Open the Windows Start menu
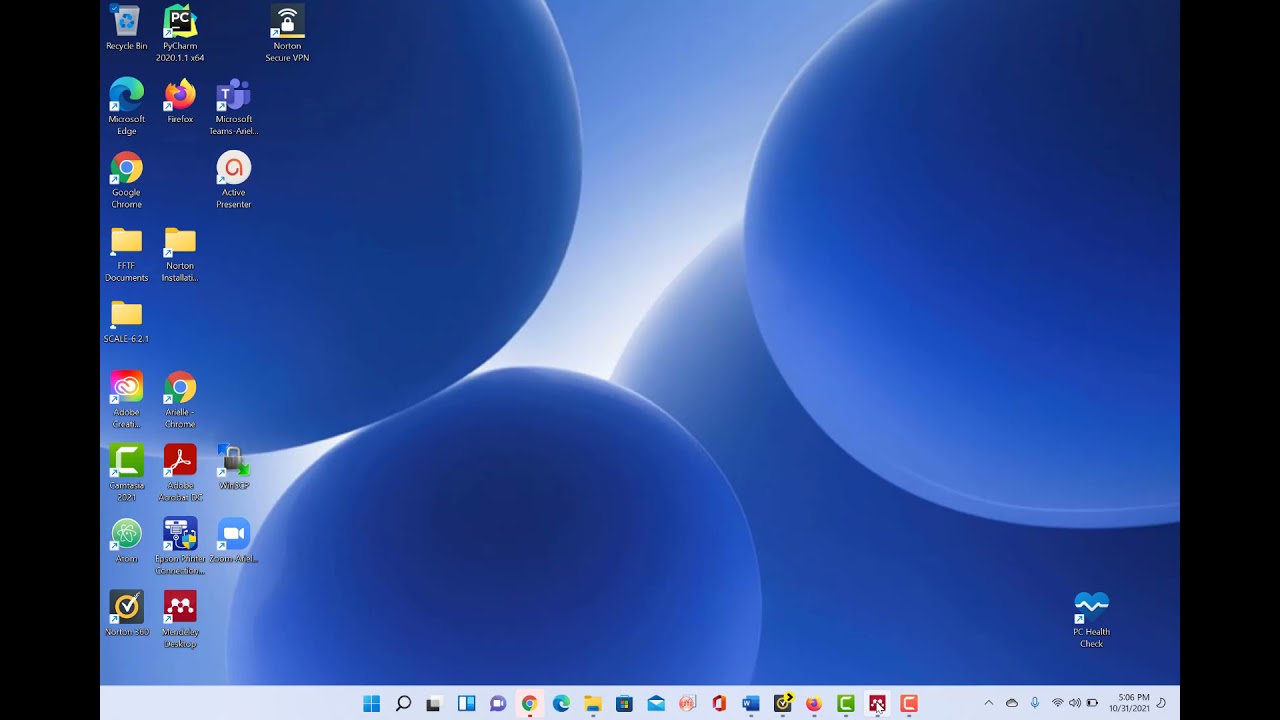Image resolution: width=1280 pixels, height=720 pixels. (x=371, y=704)
